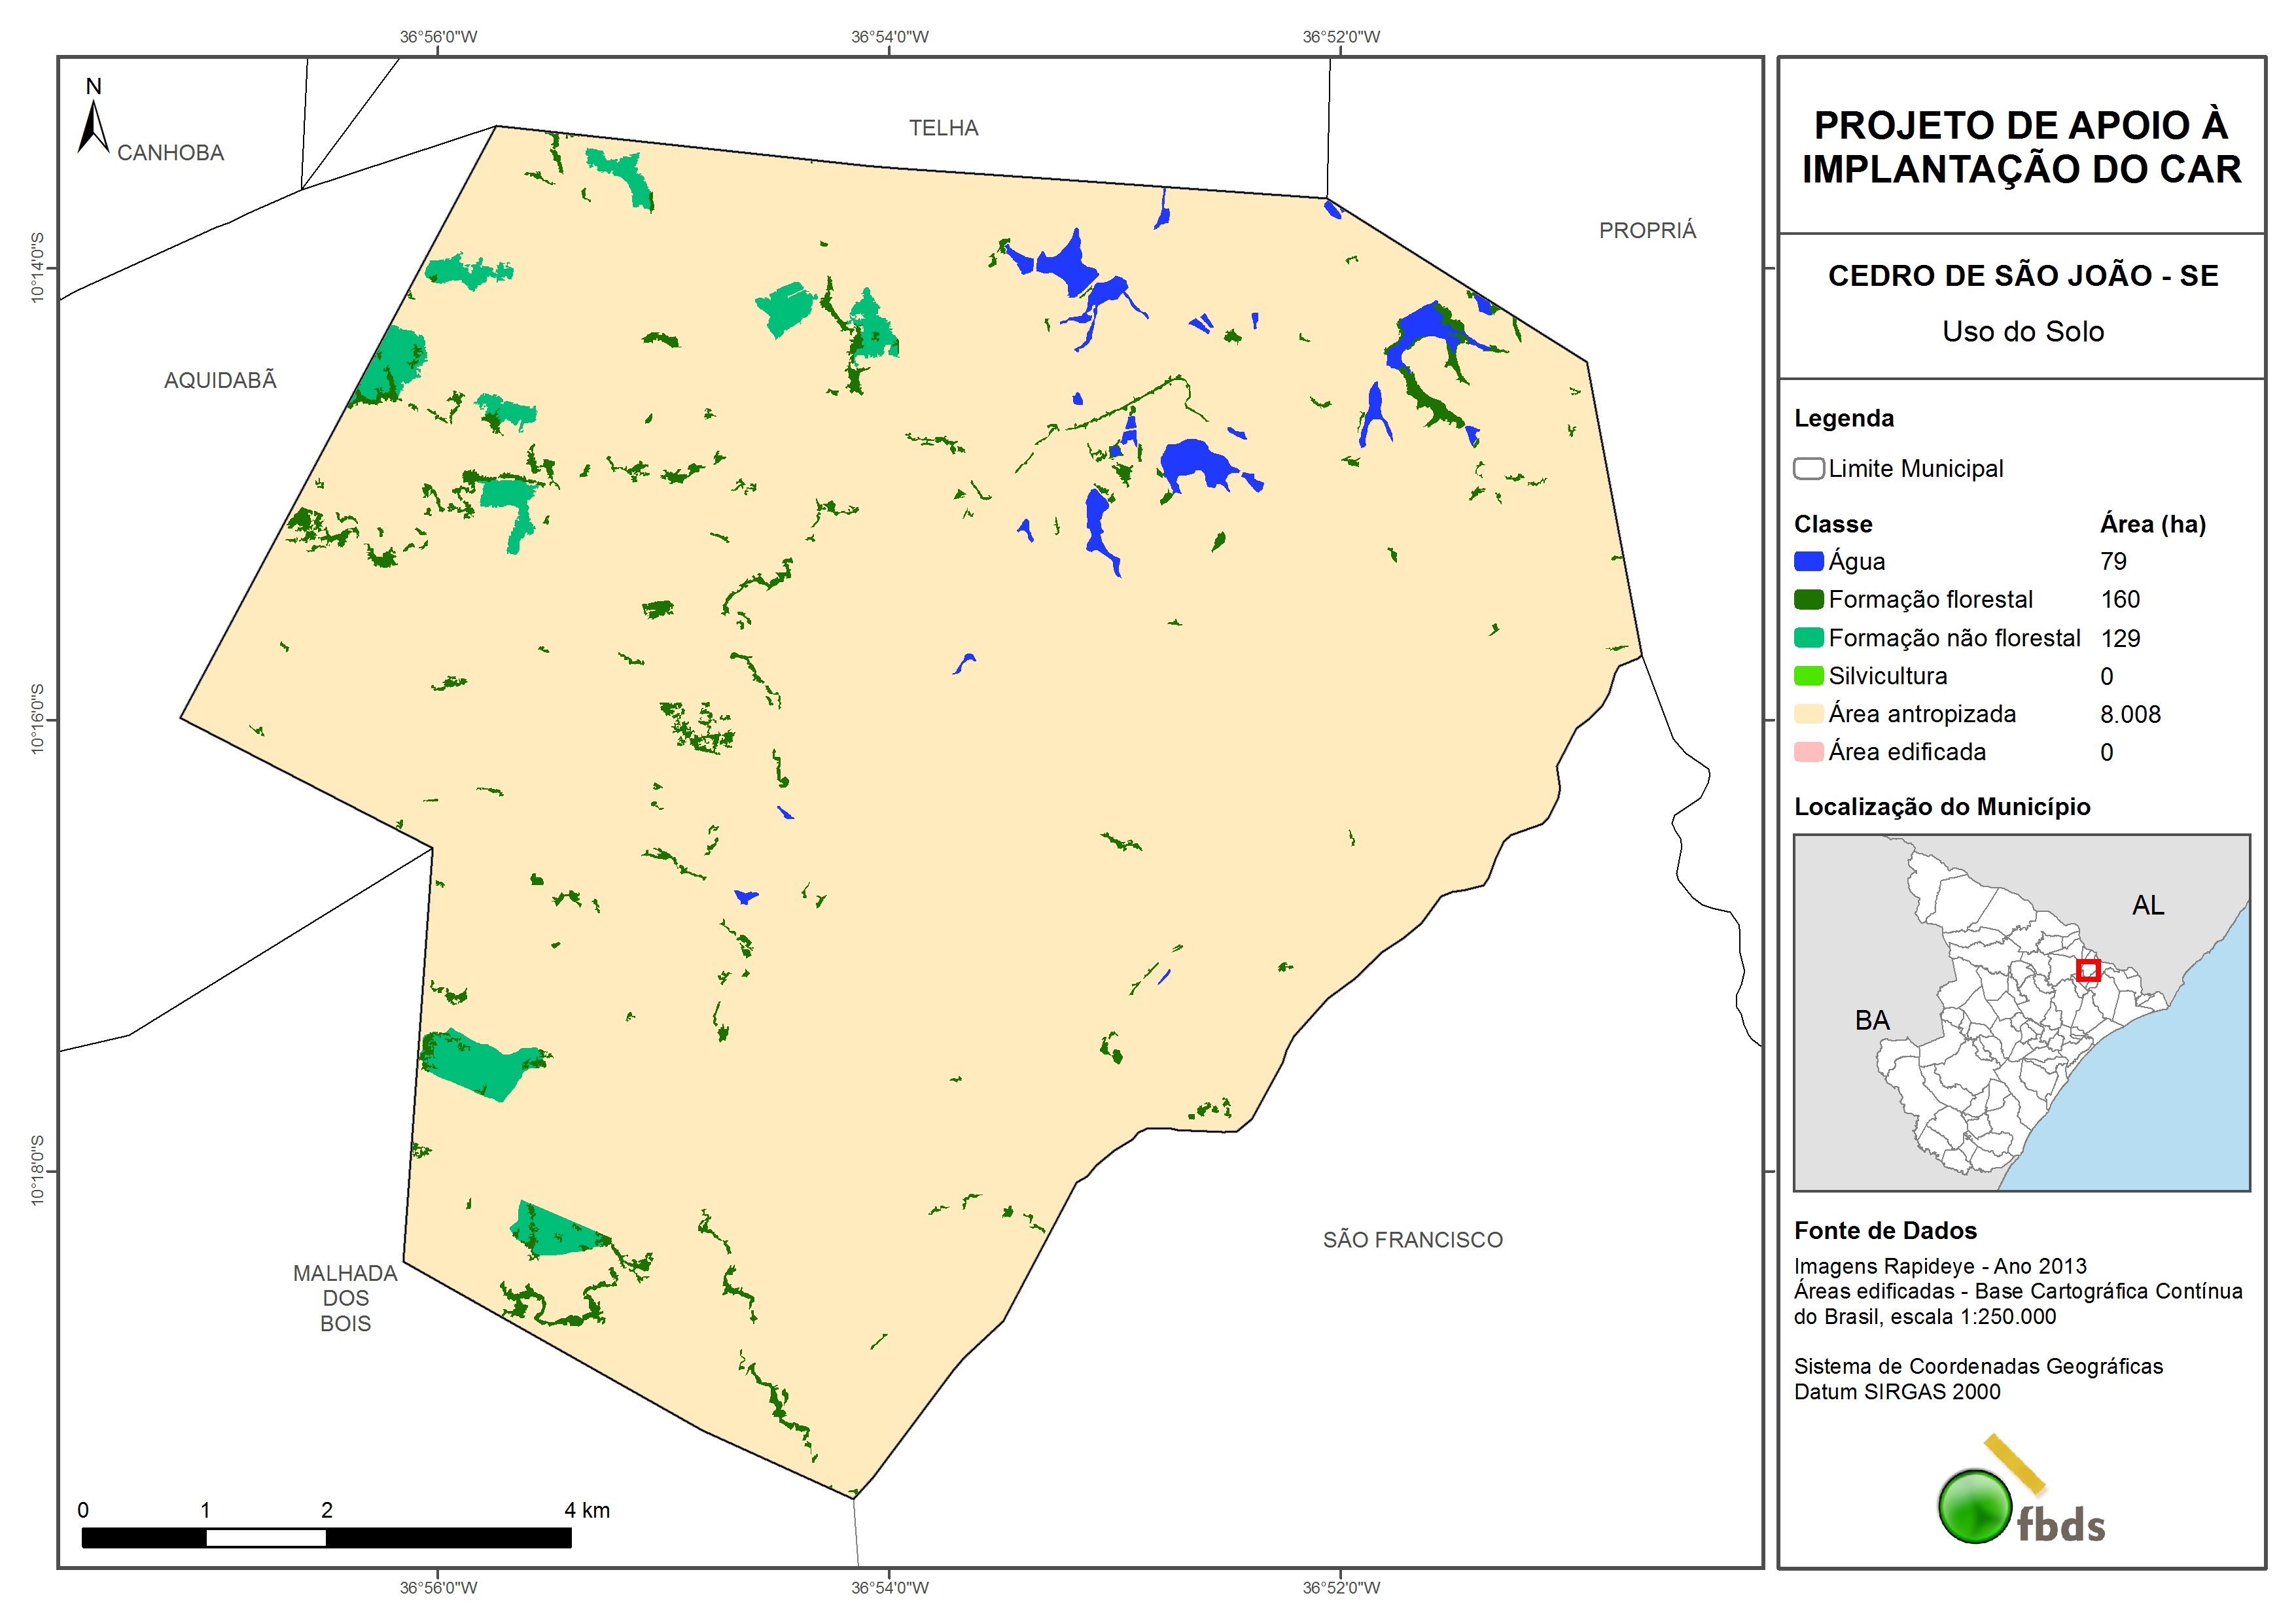Select the dark green Formação florestal swatch

point(1808,599)
